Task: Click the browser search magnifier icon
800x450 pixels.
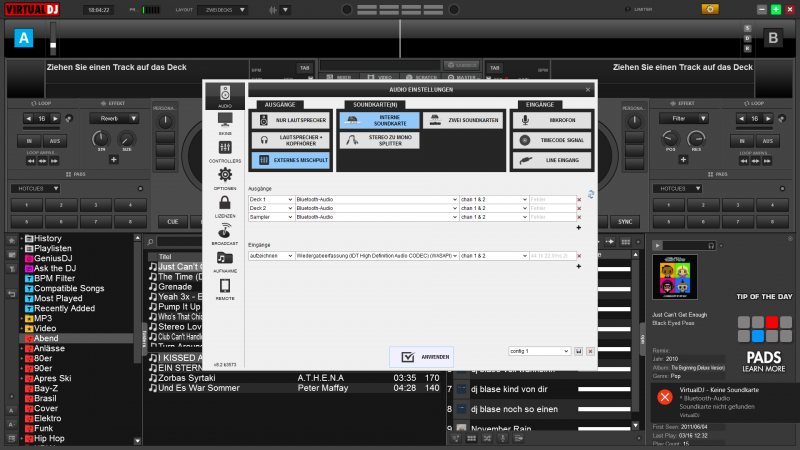Action: pyautogui.click(x=151, y=242)
